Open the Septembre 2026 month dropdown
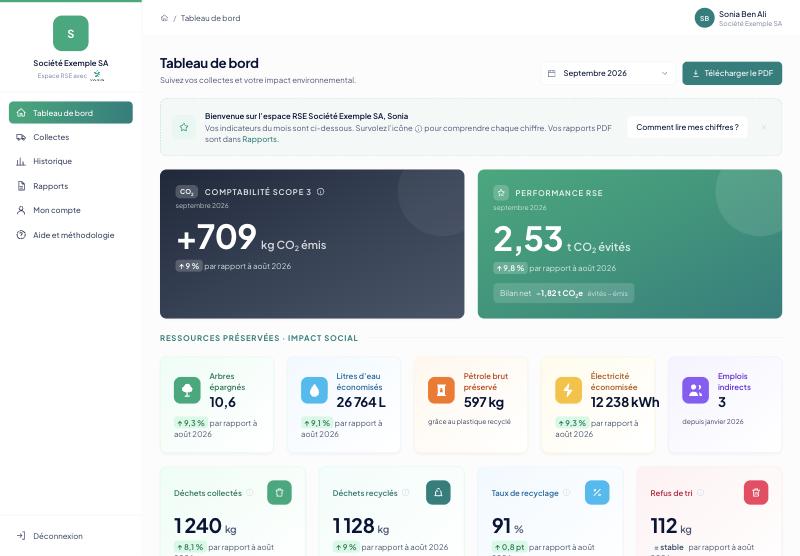Image resolution: width=800 pixels, height=556 pixels. point(607,73)
